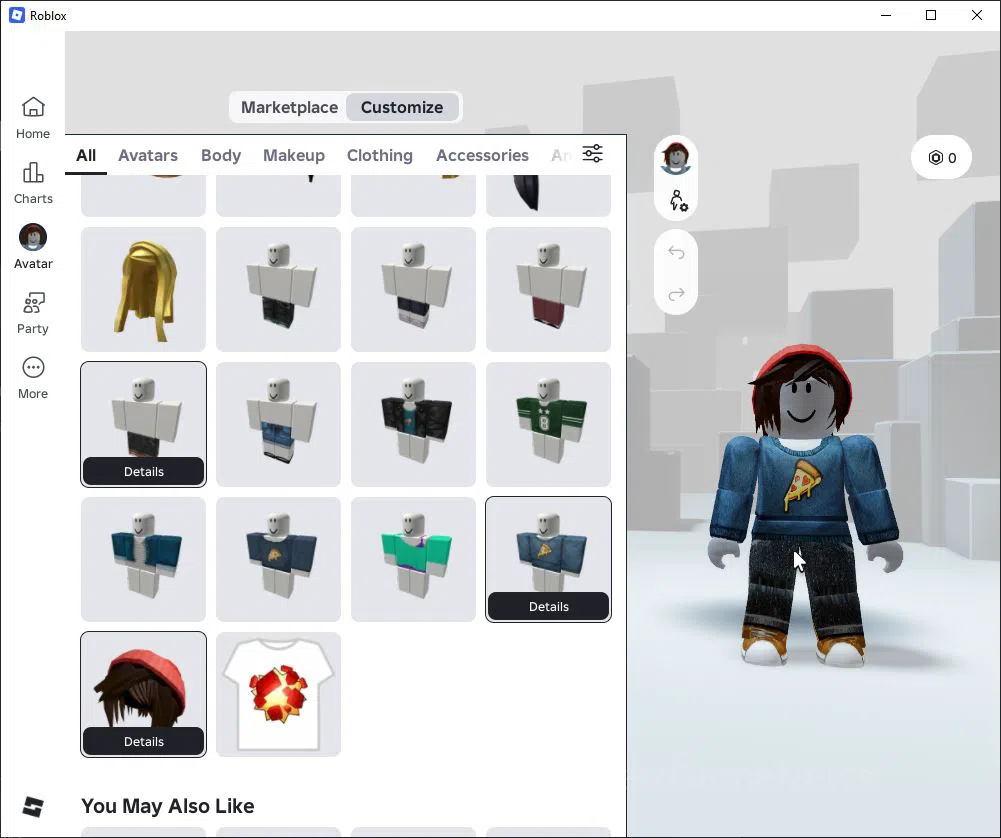Image resolution: width=1001 pixels, height=838 pixels.
Task: Click the avatar headshot icon beside the preview
Action: pyautogui.click(x=675, y=157)
